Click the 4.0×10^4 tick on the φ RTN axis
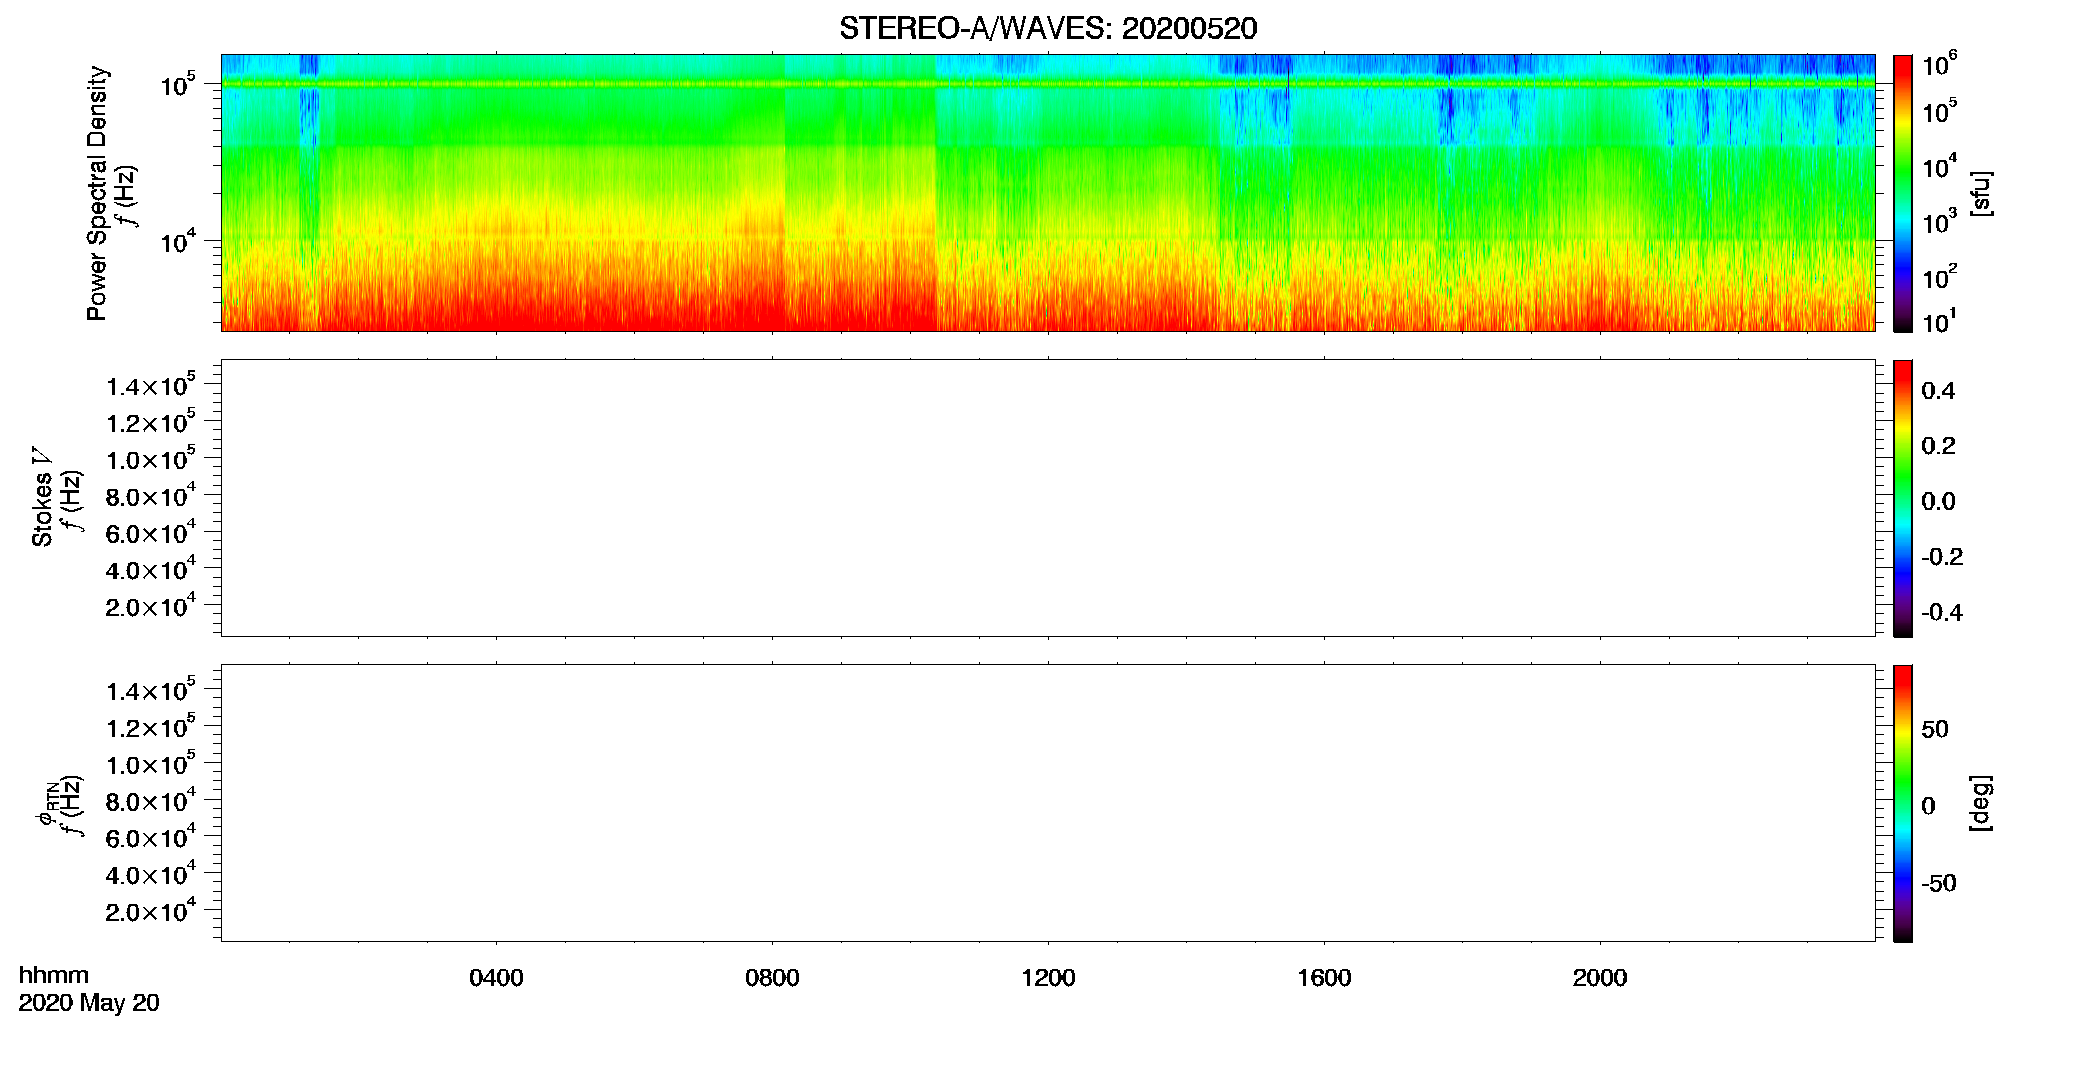The image size is (2096, 1080). coord(151,874)
